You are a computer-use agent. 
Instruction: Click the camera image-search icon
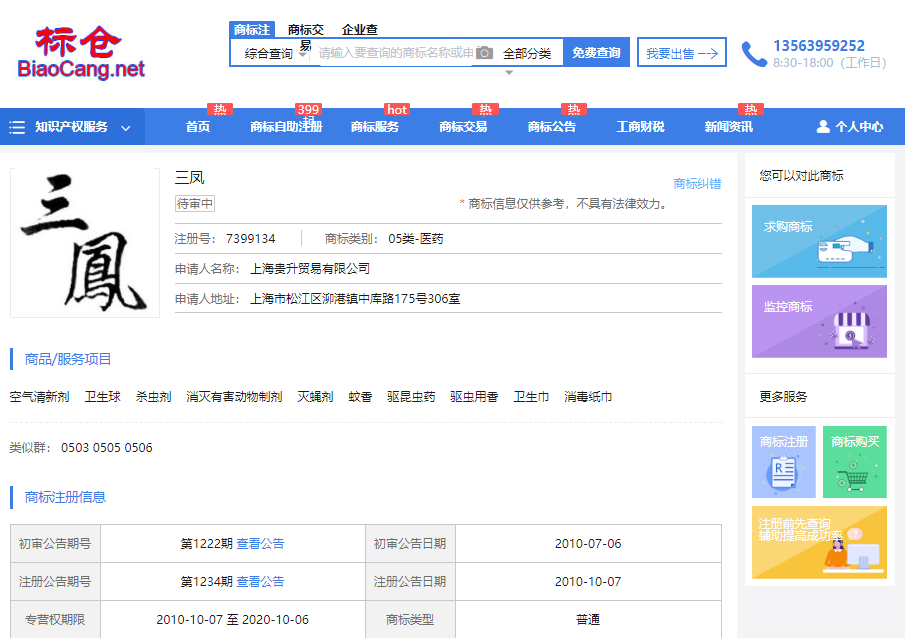click(484, 53)
